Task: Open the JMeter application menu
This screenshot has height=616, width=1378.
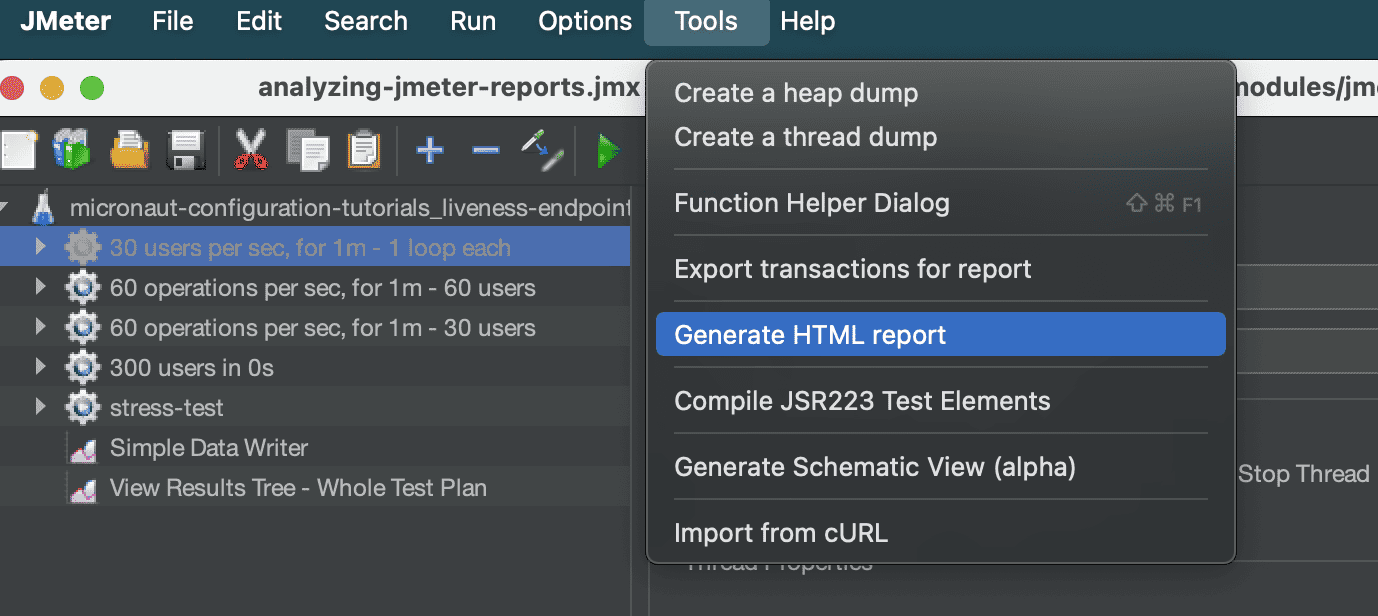Action: [66, 21]
